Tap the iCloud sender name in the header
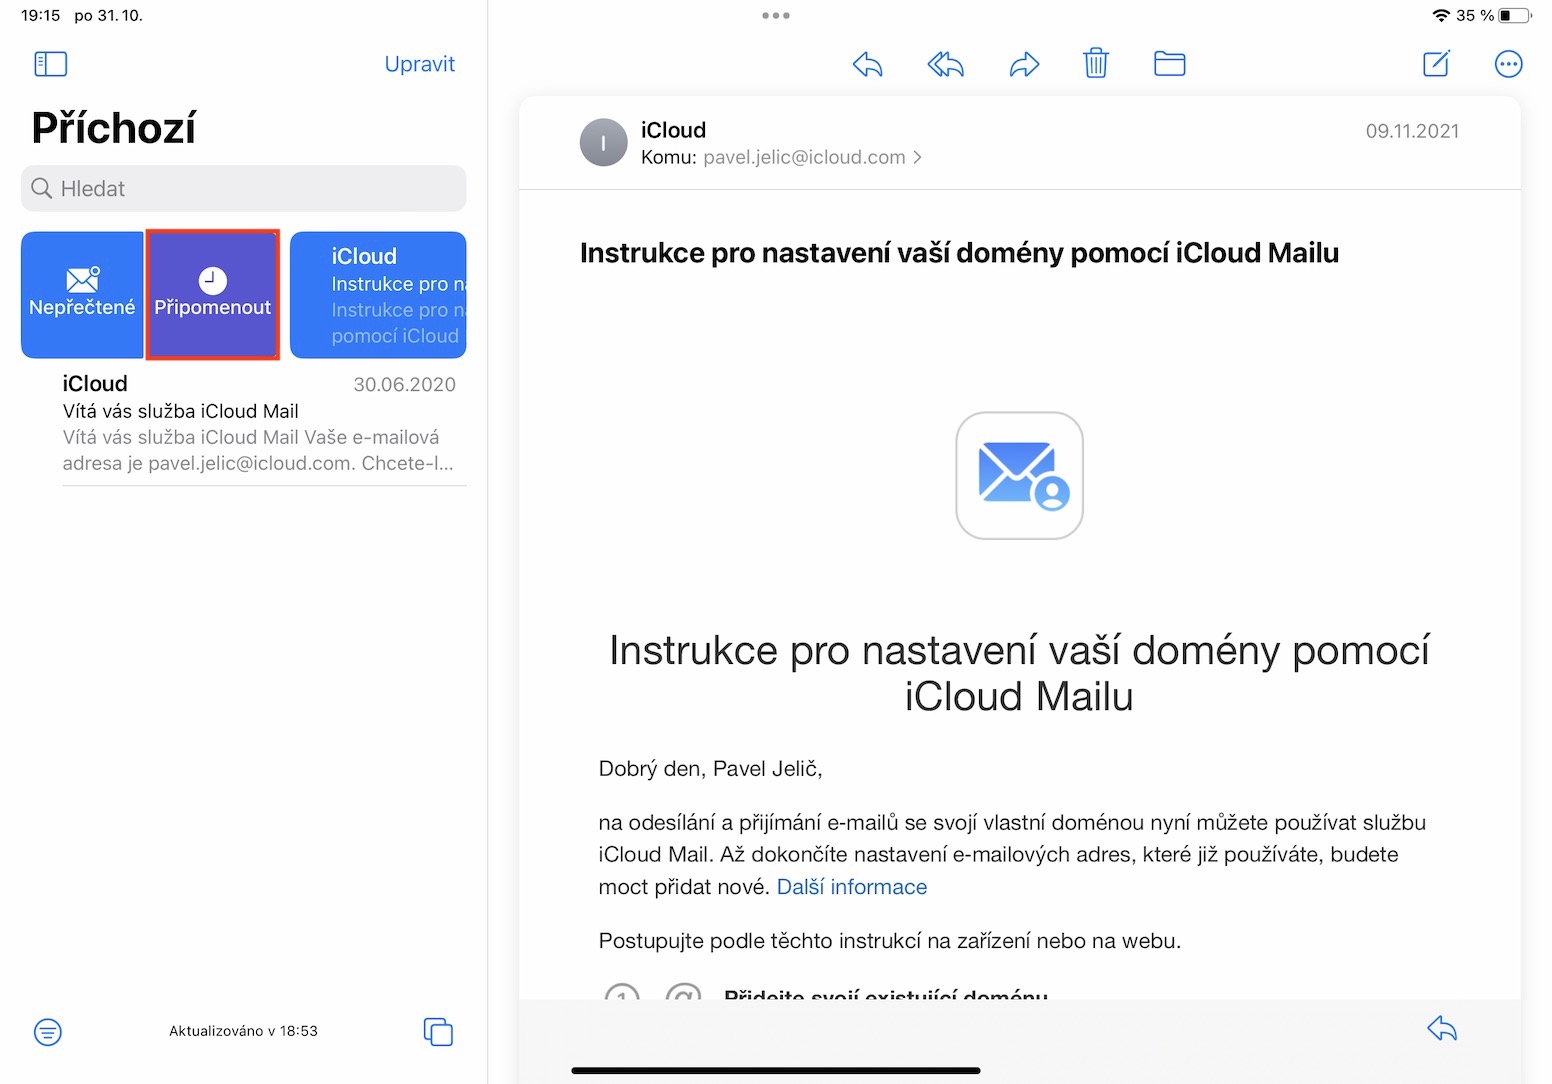The width and height of the screenshot is (1552, 1084). [673, 130]
